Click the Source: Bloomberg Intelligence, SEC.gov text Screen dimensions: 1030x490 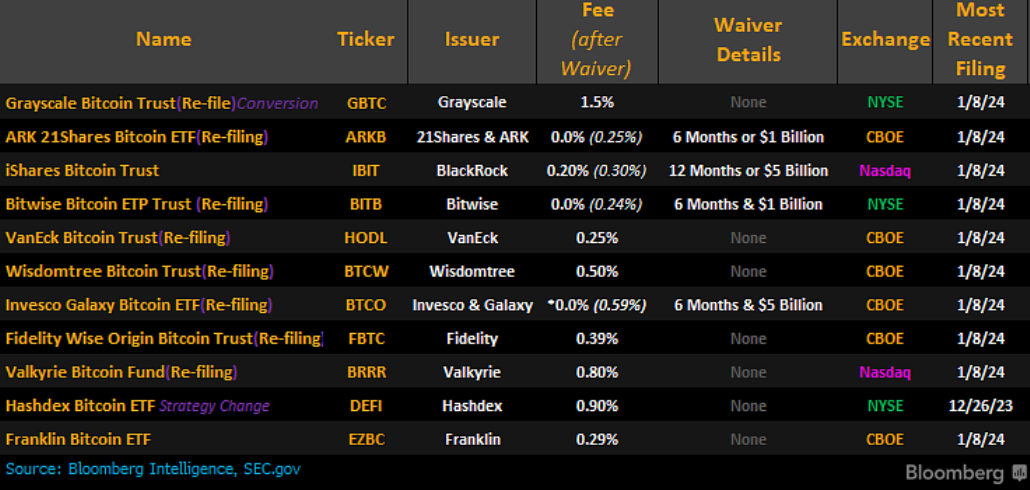coord(153,468)
